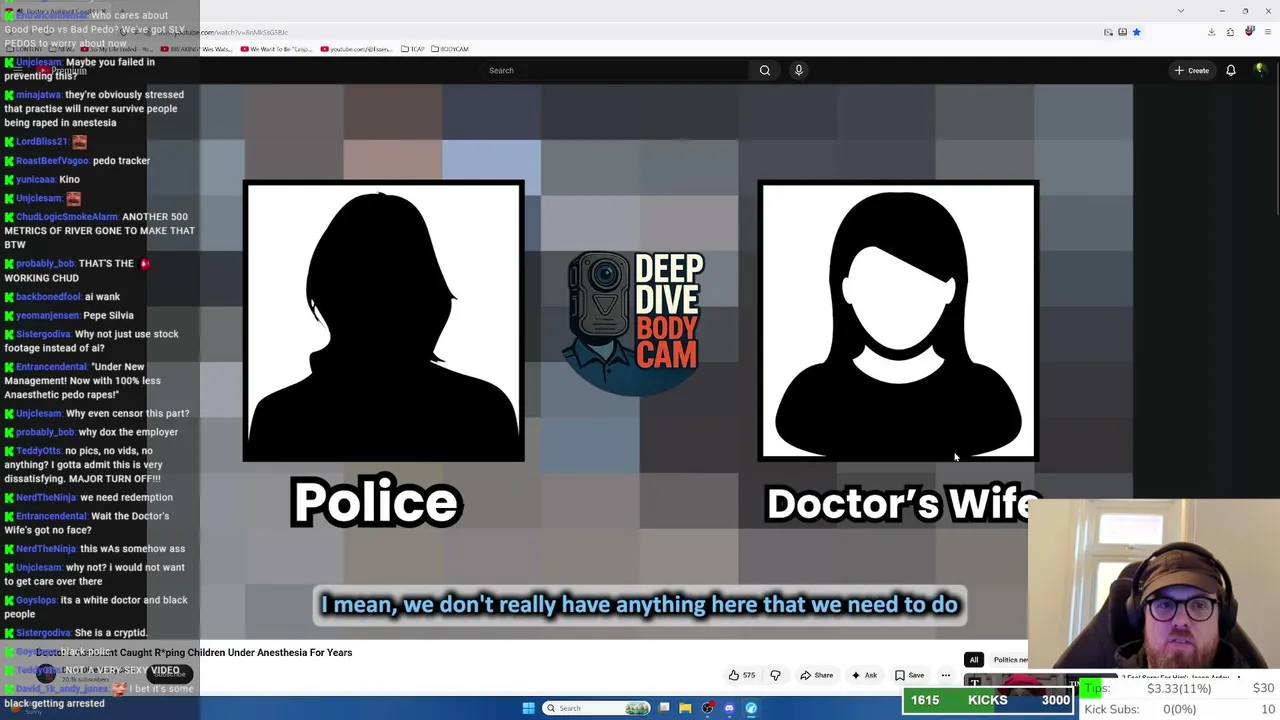Click the Tips goal progress bar
The width and height of the screenshot is (1280, 720).
(x=1179, y=689)
